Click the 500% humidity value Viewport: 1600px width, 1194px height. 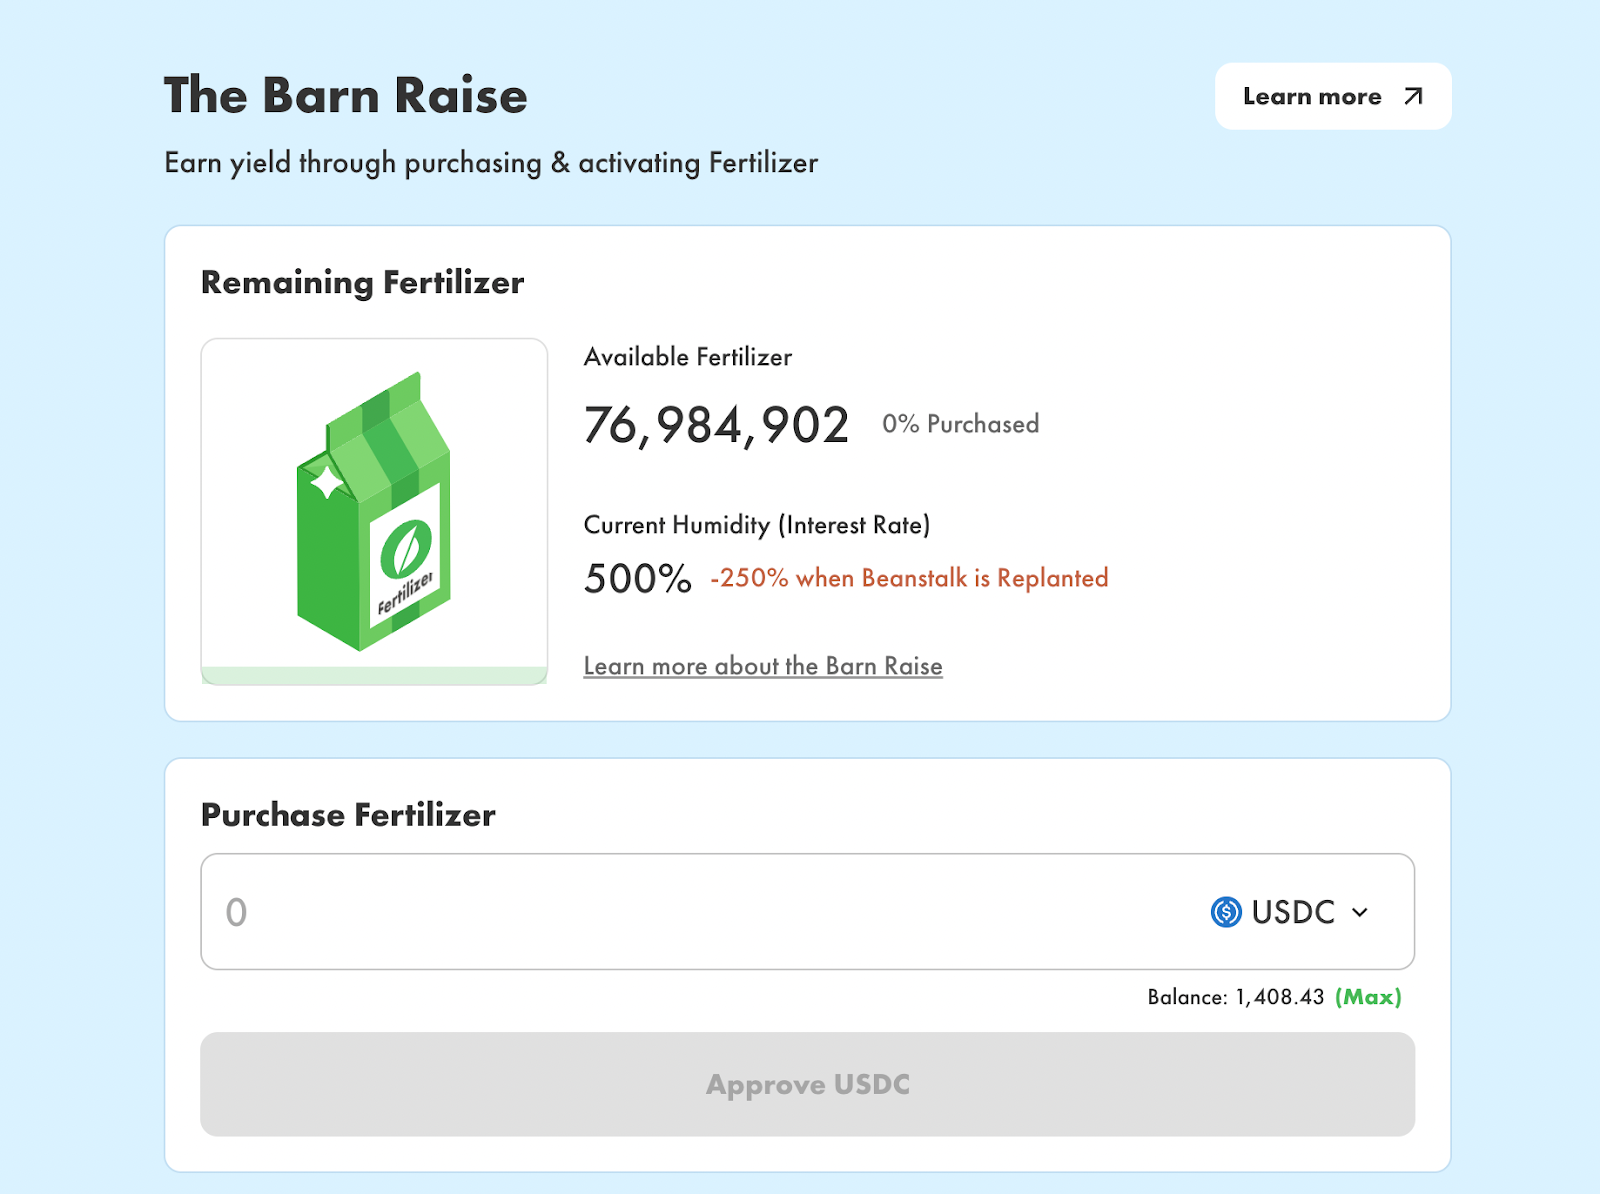pos(638,579)
